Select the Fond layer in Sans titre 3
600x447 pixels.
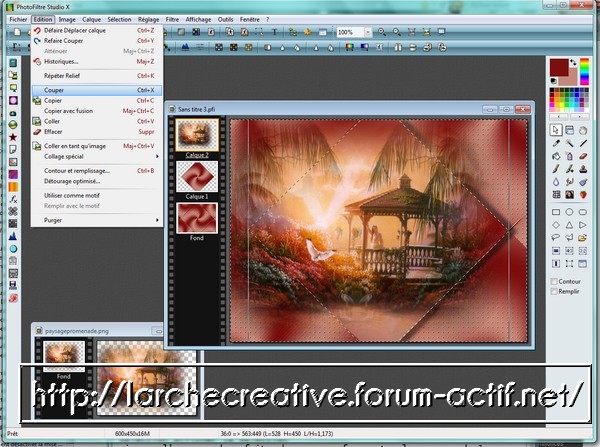tap(197, 218)
